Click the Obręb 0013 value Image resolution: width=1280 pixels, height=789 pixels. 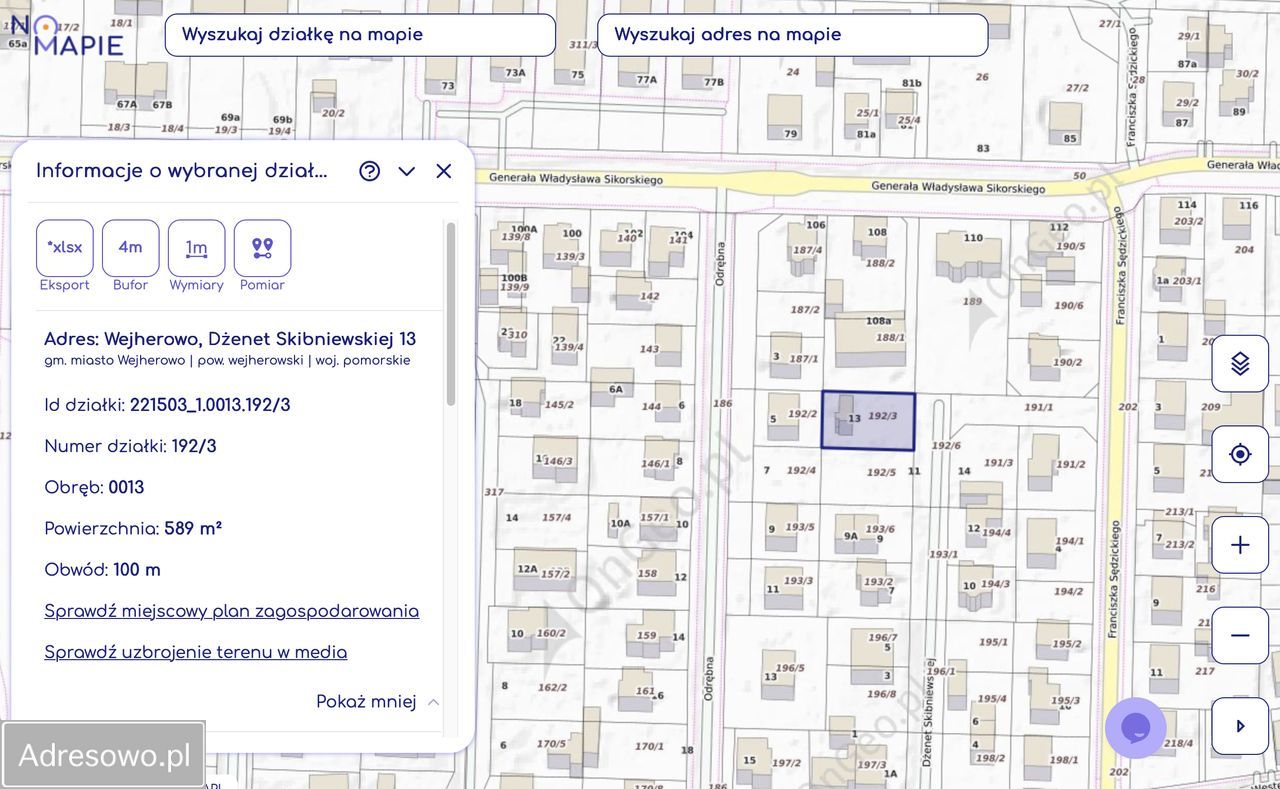pyautogui.click(x=126, y=488)
